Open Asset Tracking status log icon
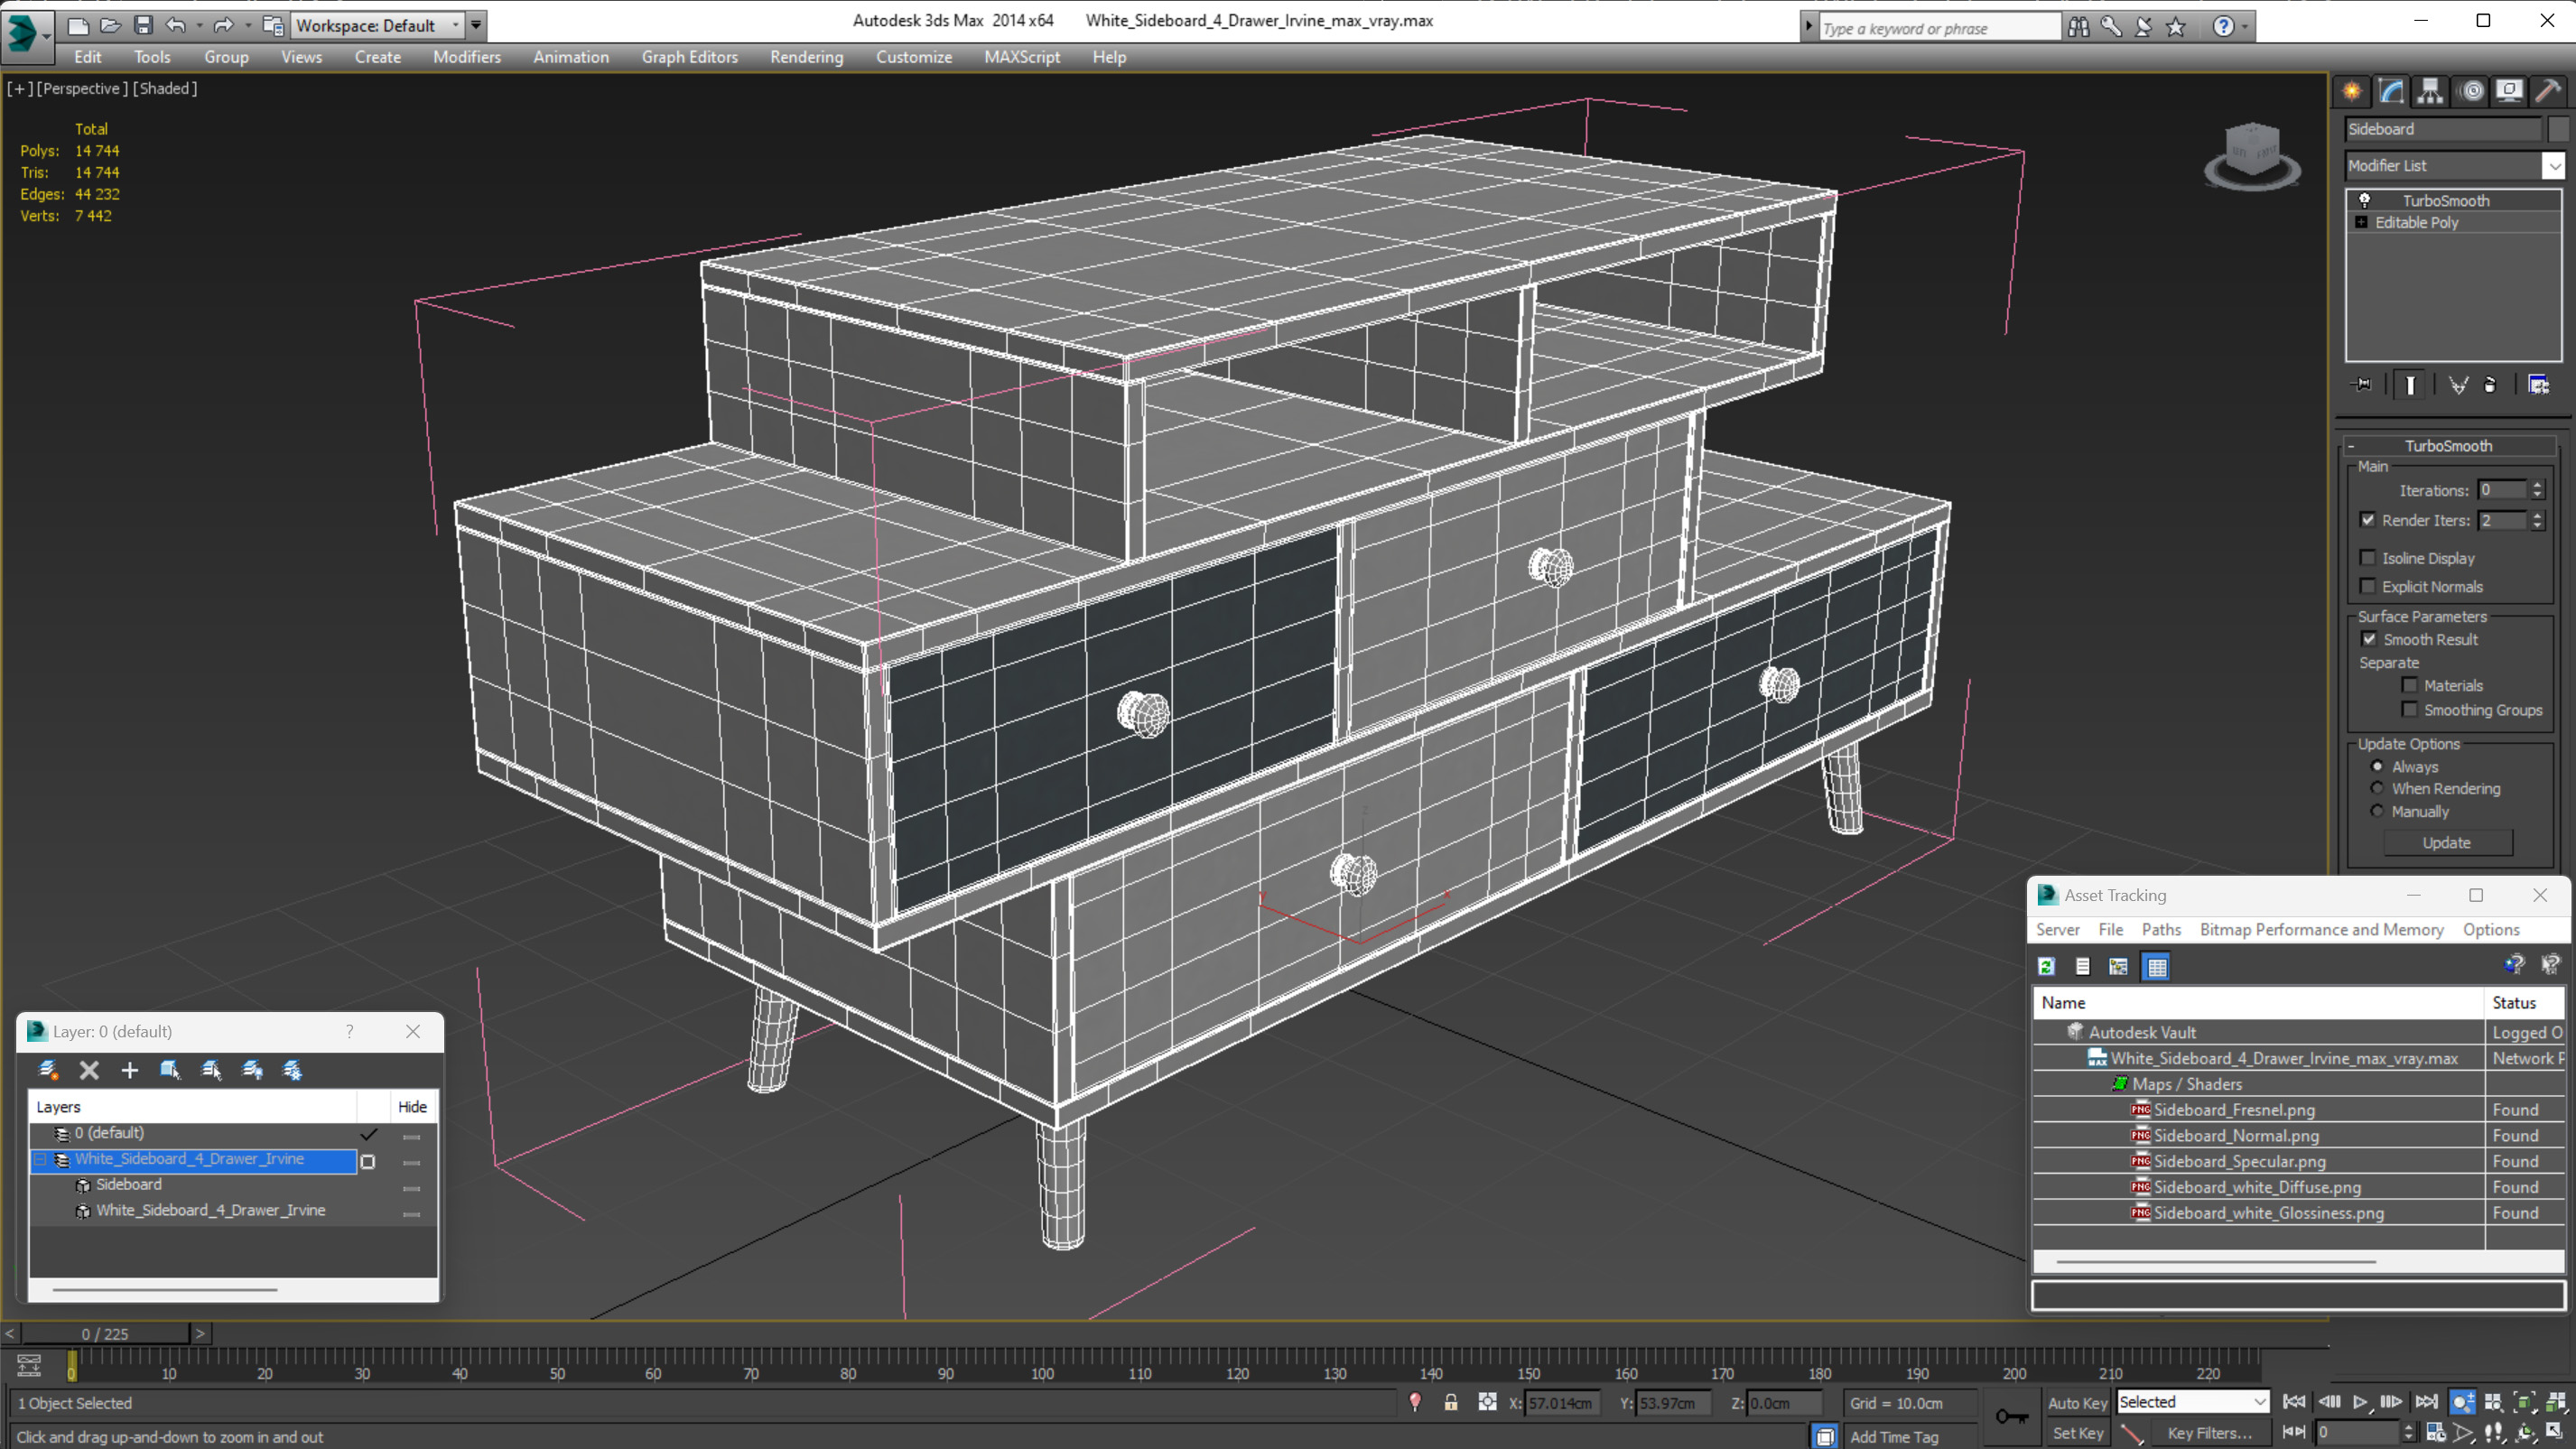Screen dimensions: 2576x1449 [2082, 966]
